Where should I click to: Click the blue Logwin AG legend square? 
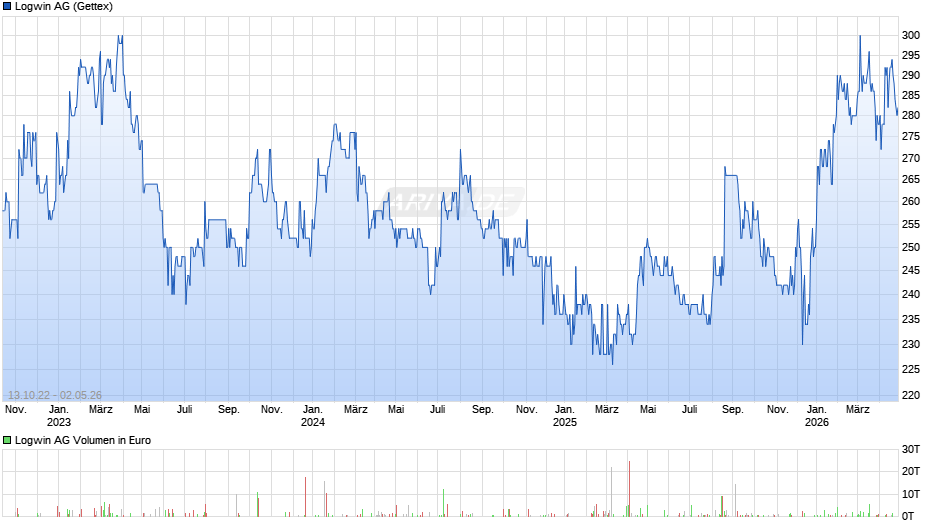coord(7,7)
